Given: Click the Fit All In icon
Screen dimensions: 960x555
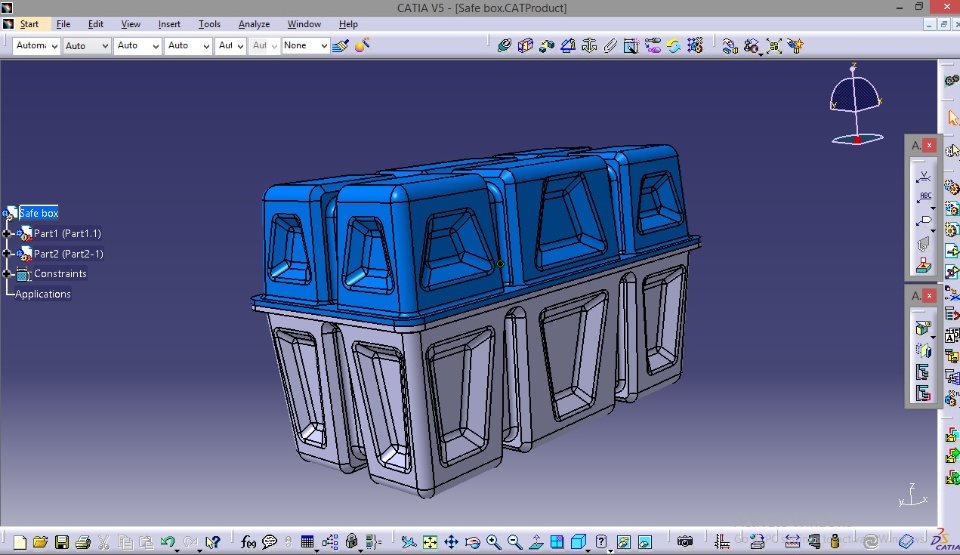Looking at the screenshot, I should click(x=430, y=542).
